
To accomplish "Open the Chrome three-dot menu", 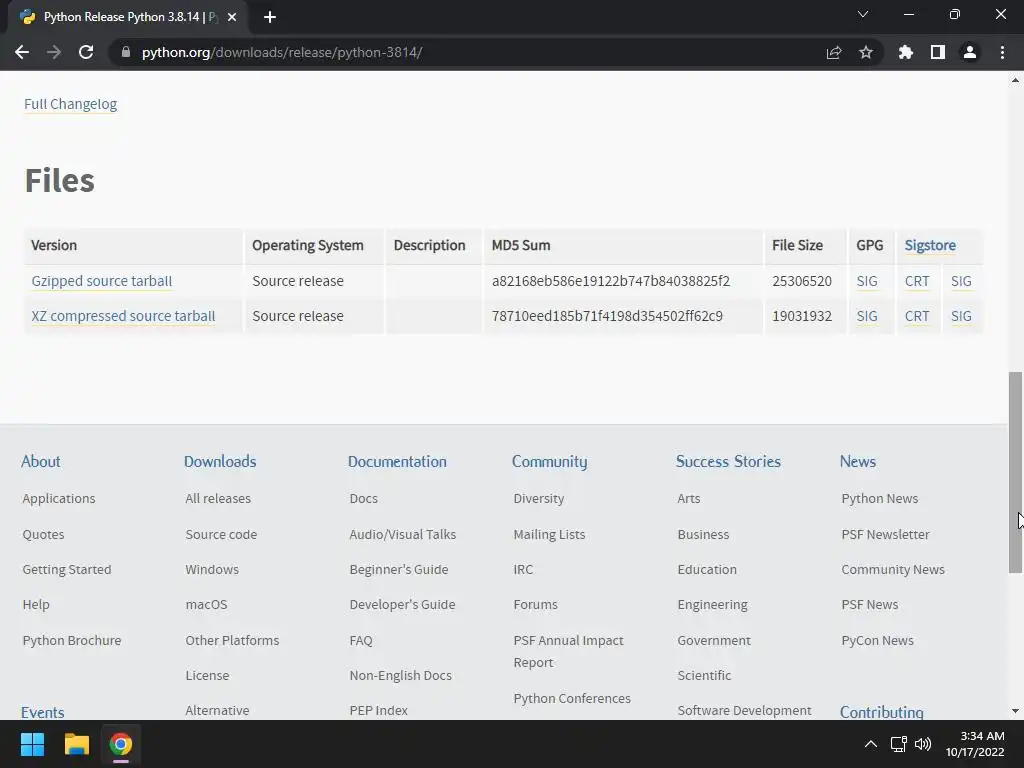I will tap(1002, 52).
